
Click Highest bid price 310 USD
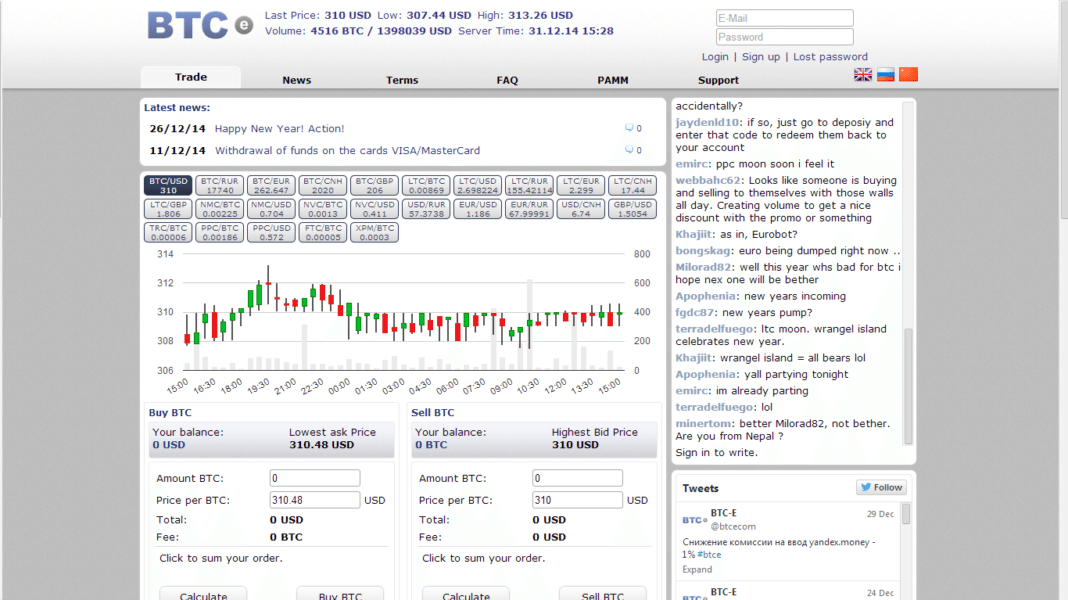click(575, 445)
